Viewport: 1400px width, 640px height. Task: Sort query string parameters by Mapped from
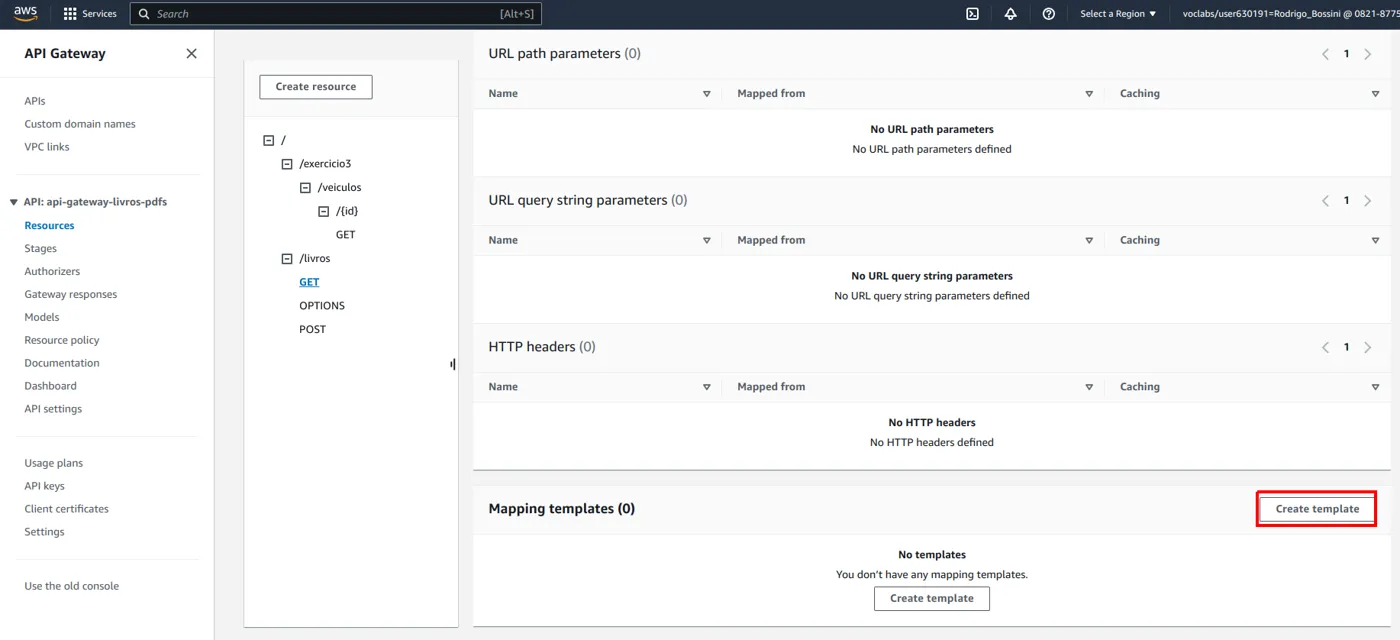(1089, 240)
